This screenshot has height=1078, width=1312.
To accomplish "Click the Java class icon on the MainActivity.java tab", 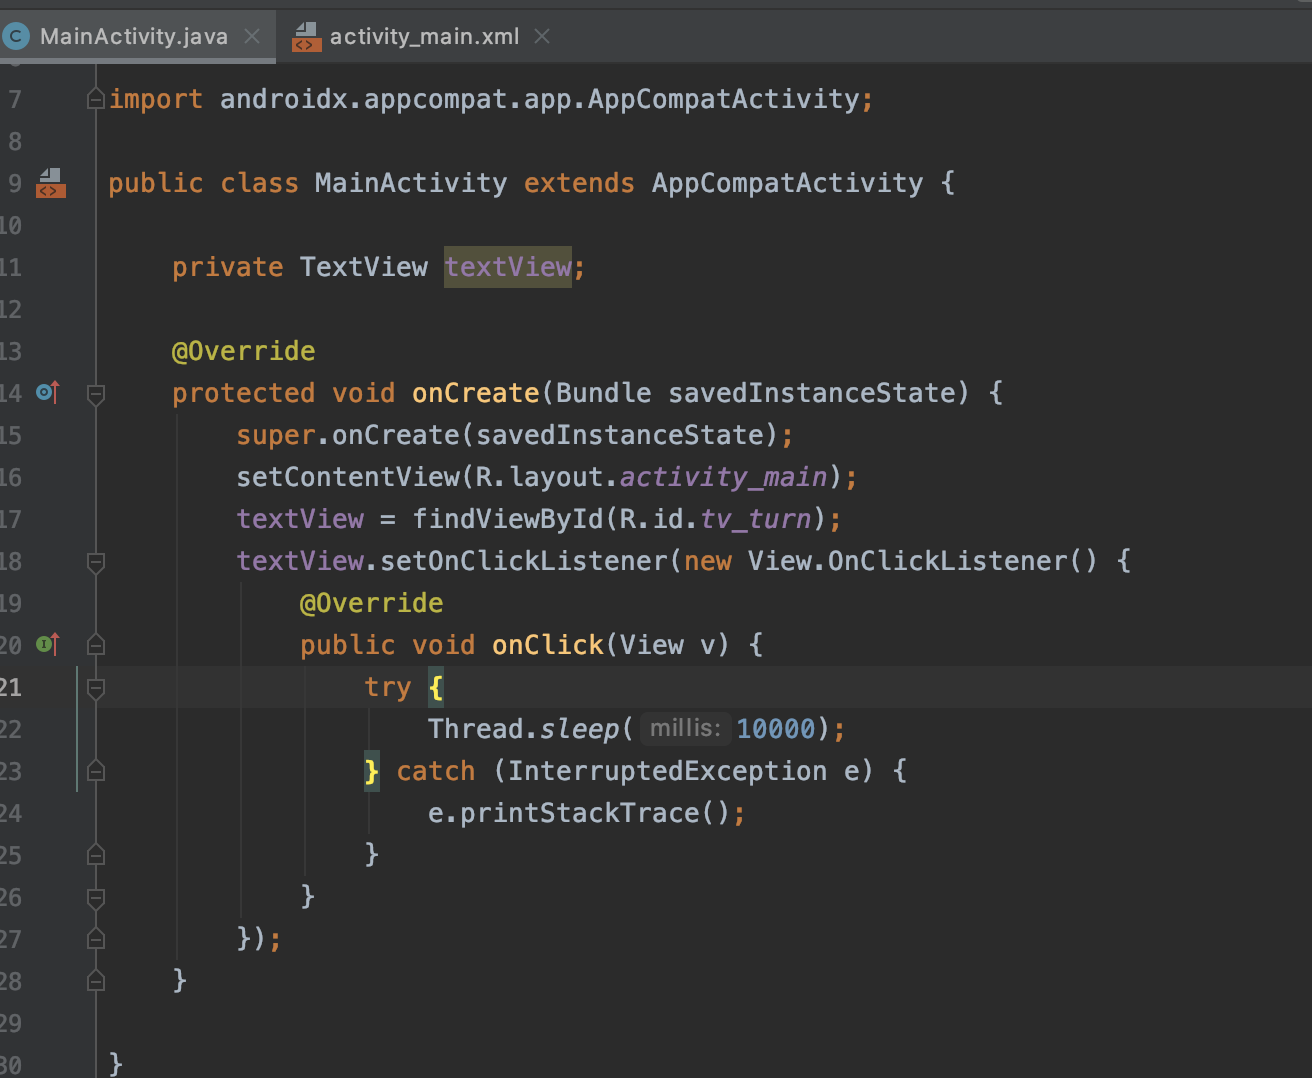I will point(16,37).
